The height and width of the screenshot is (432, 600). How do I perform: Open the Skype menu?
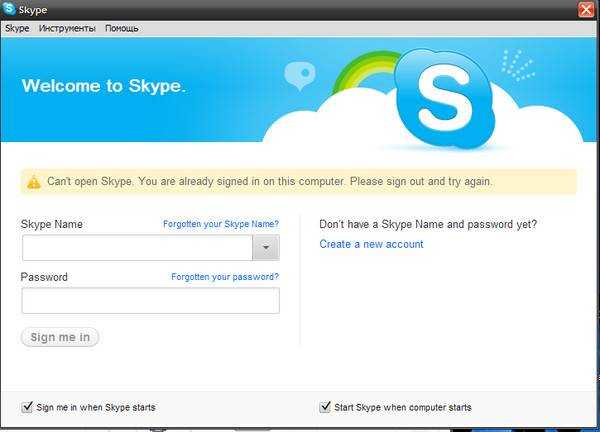point(17,28)
